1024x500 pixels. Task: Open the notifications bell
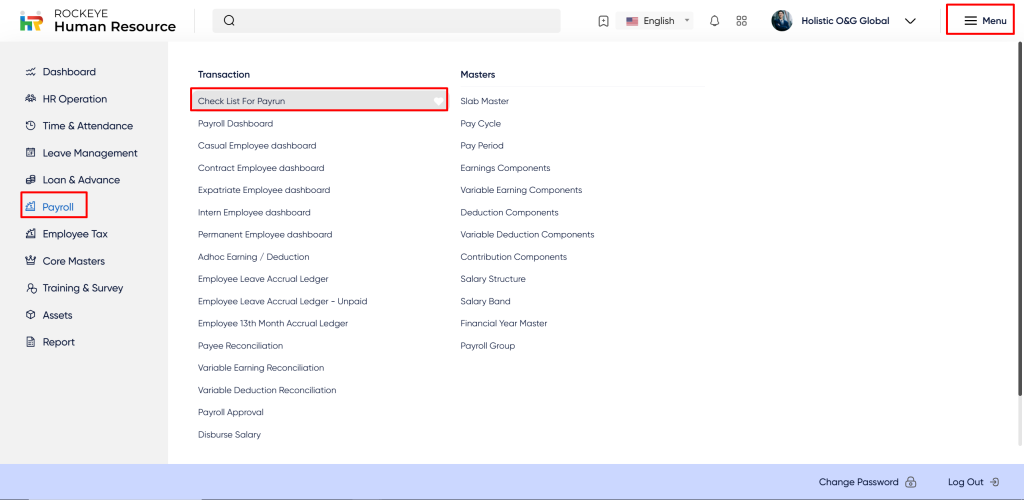pyautogui.click(x=714, y=21)
